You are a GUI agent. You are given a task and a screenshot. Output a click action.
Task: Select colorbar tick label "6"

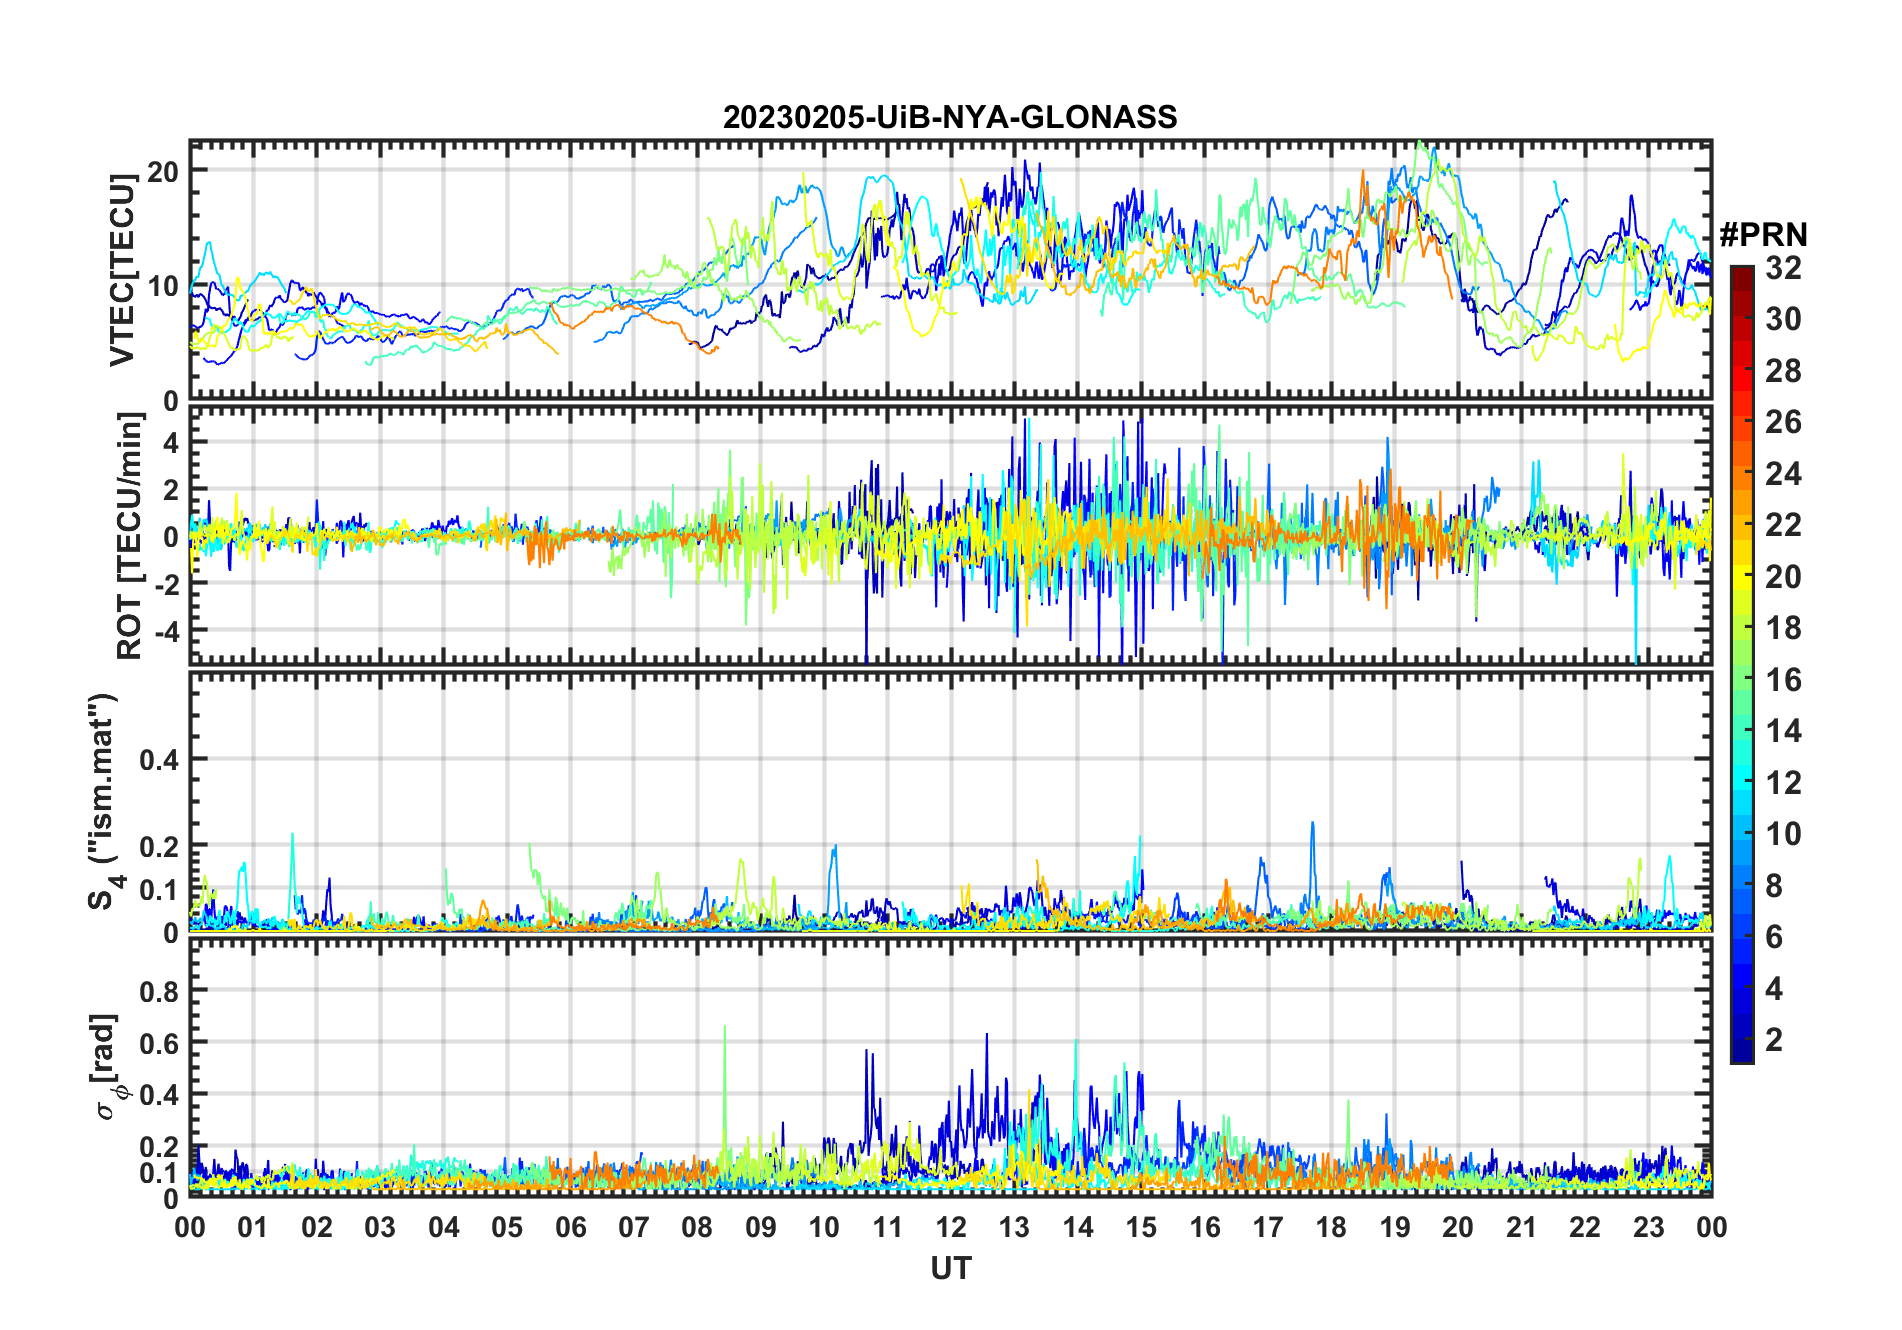click(x=1774, y=937)
